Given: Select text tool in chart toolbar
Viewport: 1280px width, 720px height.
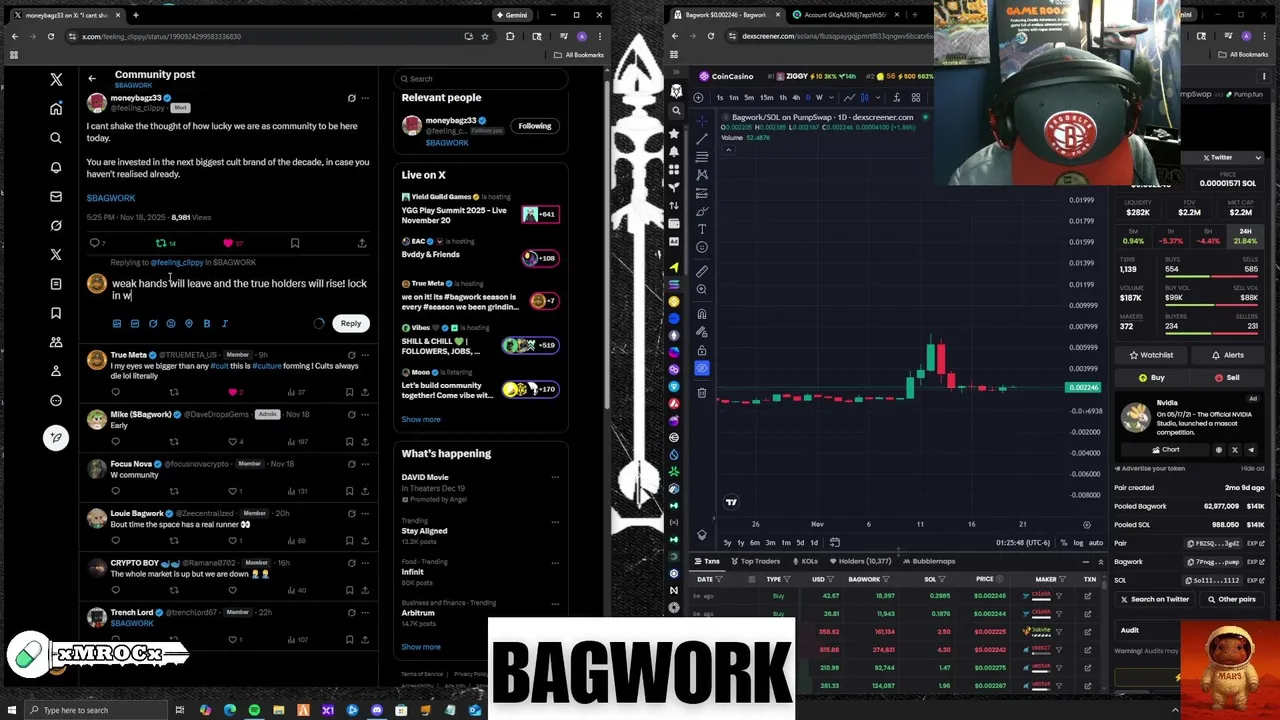Looking at the screenshot, I should (702, 229).
